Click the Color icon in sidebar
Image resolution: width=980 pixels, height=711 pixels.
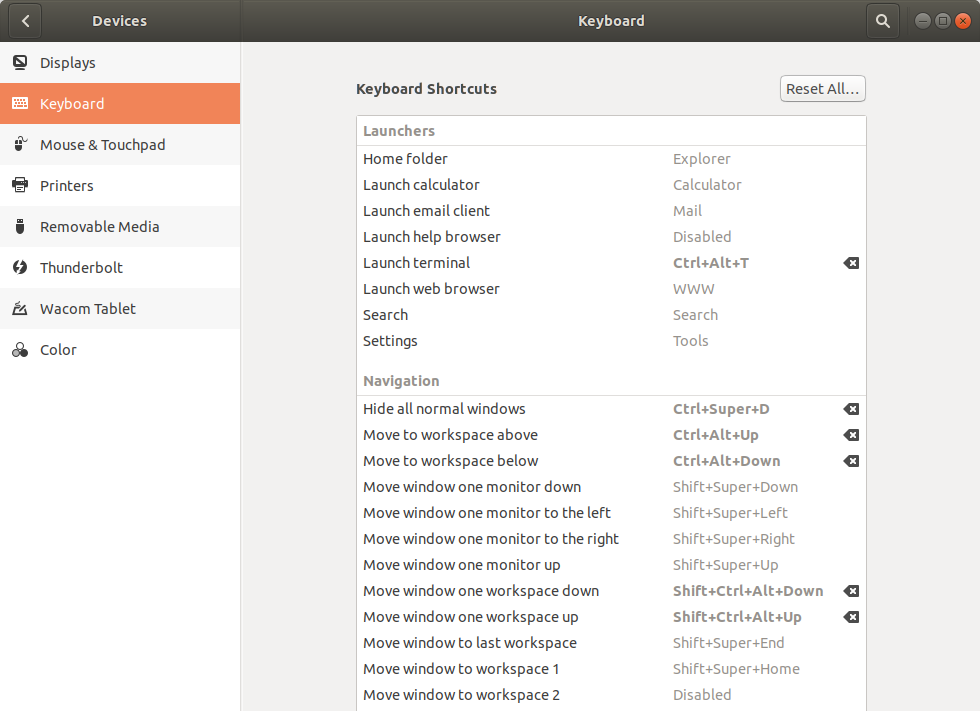20,349
